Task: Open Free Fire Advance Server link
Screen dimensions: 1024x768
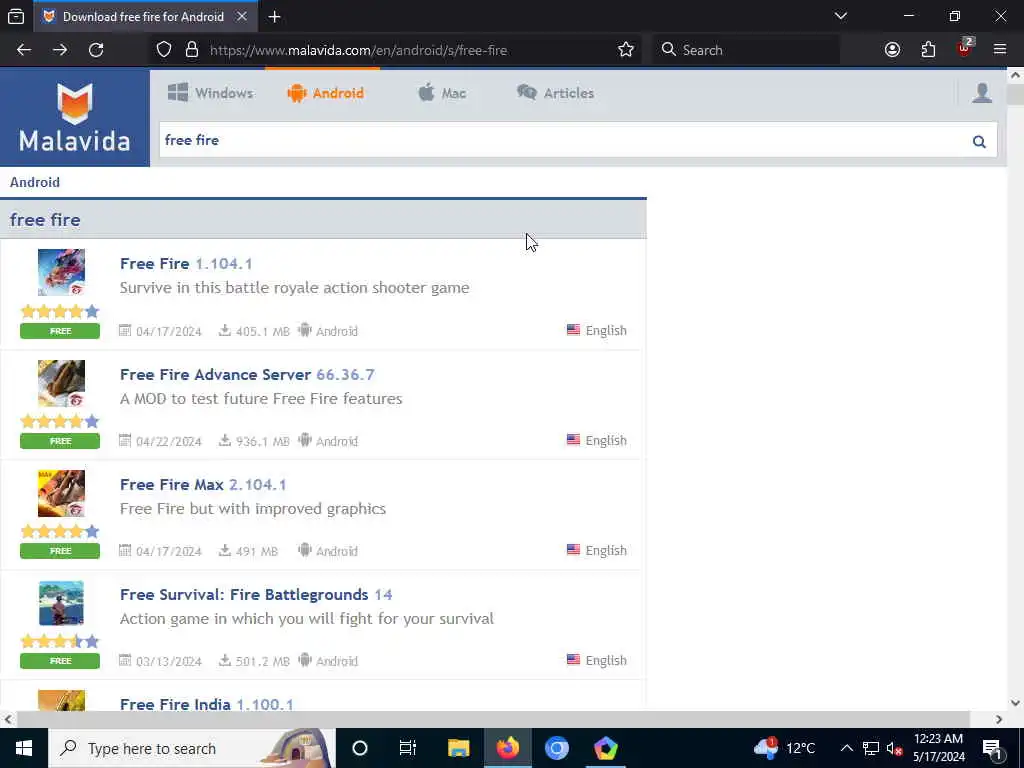Action: (x=248, y=374)
